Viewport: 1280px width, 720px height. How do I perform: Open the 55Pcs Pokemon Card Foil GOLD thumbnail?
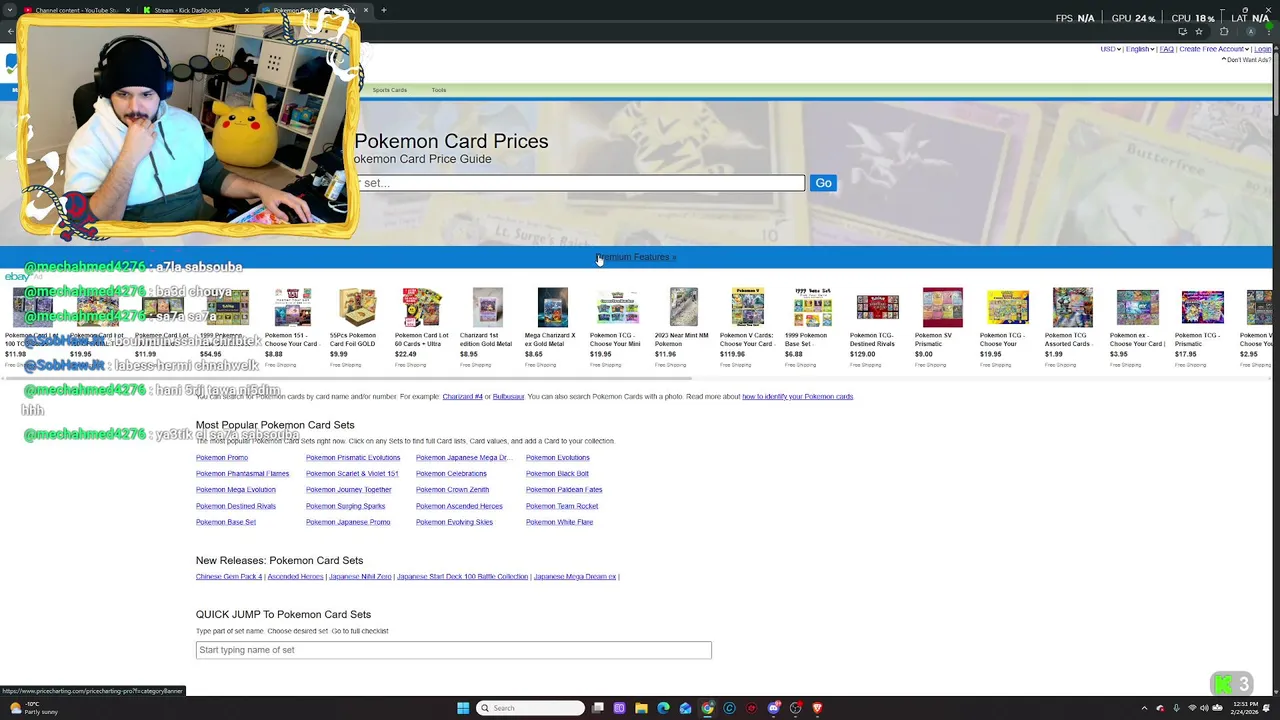point(357,308)
